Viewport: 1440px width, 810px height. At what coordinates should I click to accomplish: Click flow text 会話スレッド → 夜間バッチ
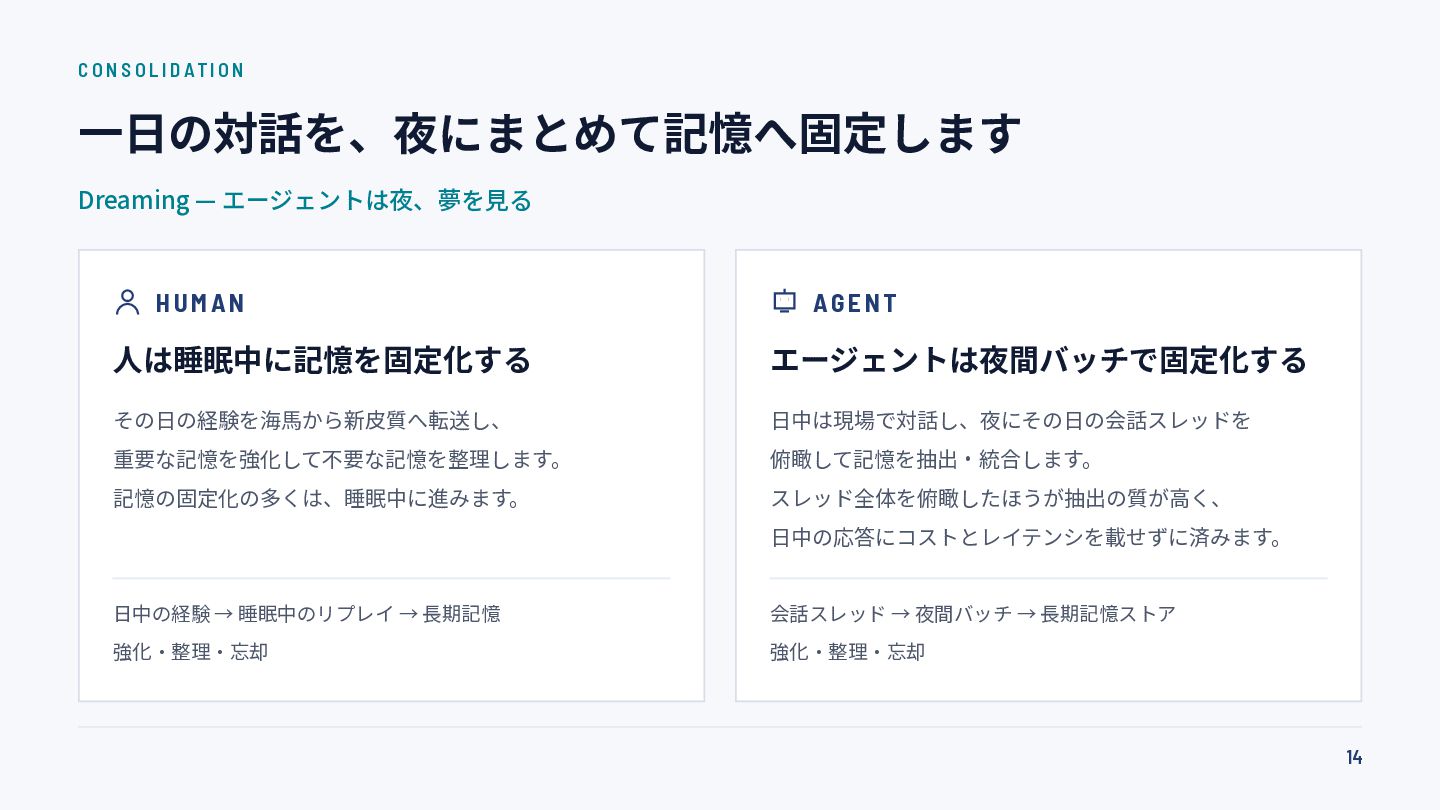click(973, 613)
